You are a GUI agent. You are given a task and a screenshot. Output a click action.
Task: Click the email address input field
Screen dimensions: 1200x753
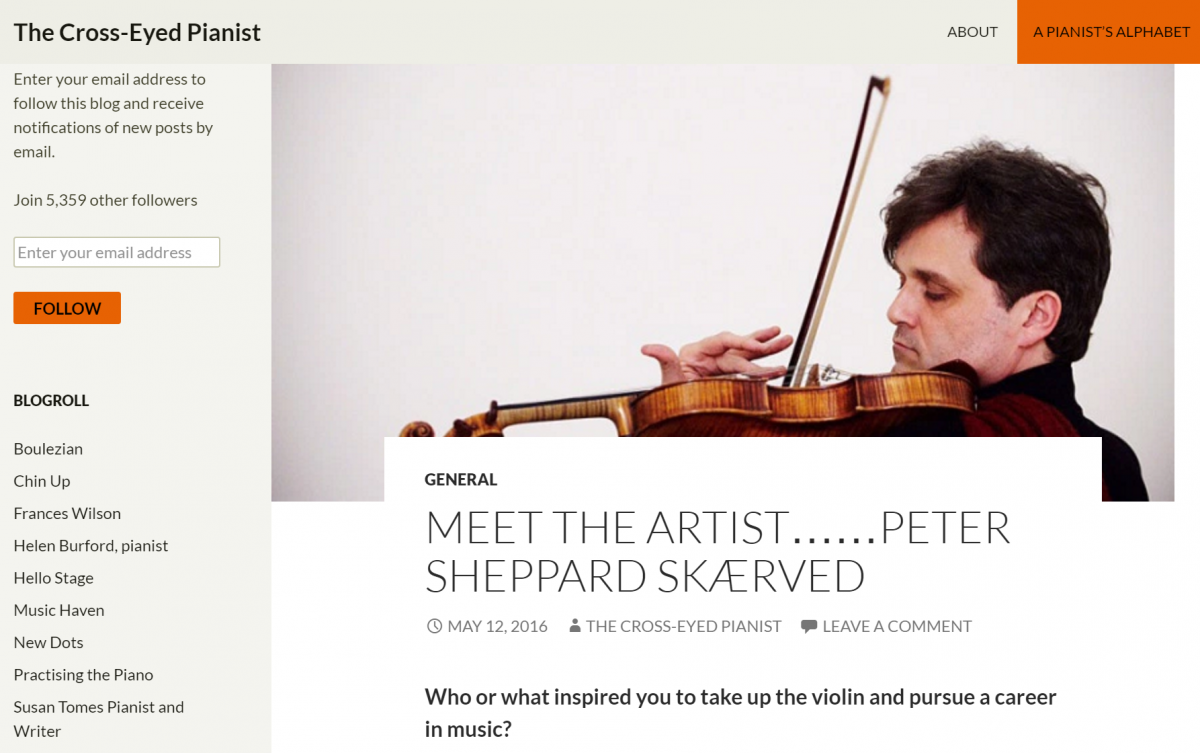116,252
